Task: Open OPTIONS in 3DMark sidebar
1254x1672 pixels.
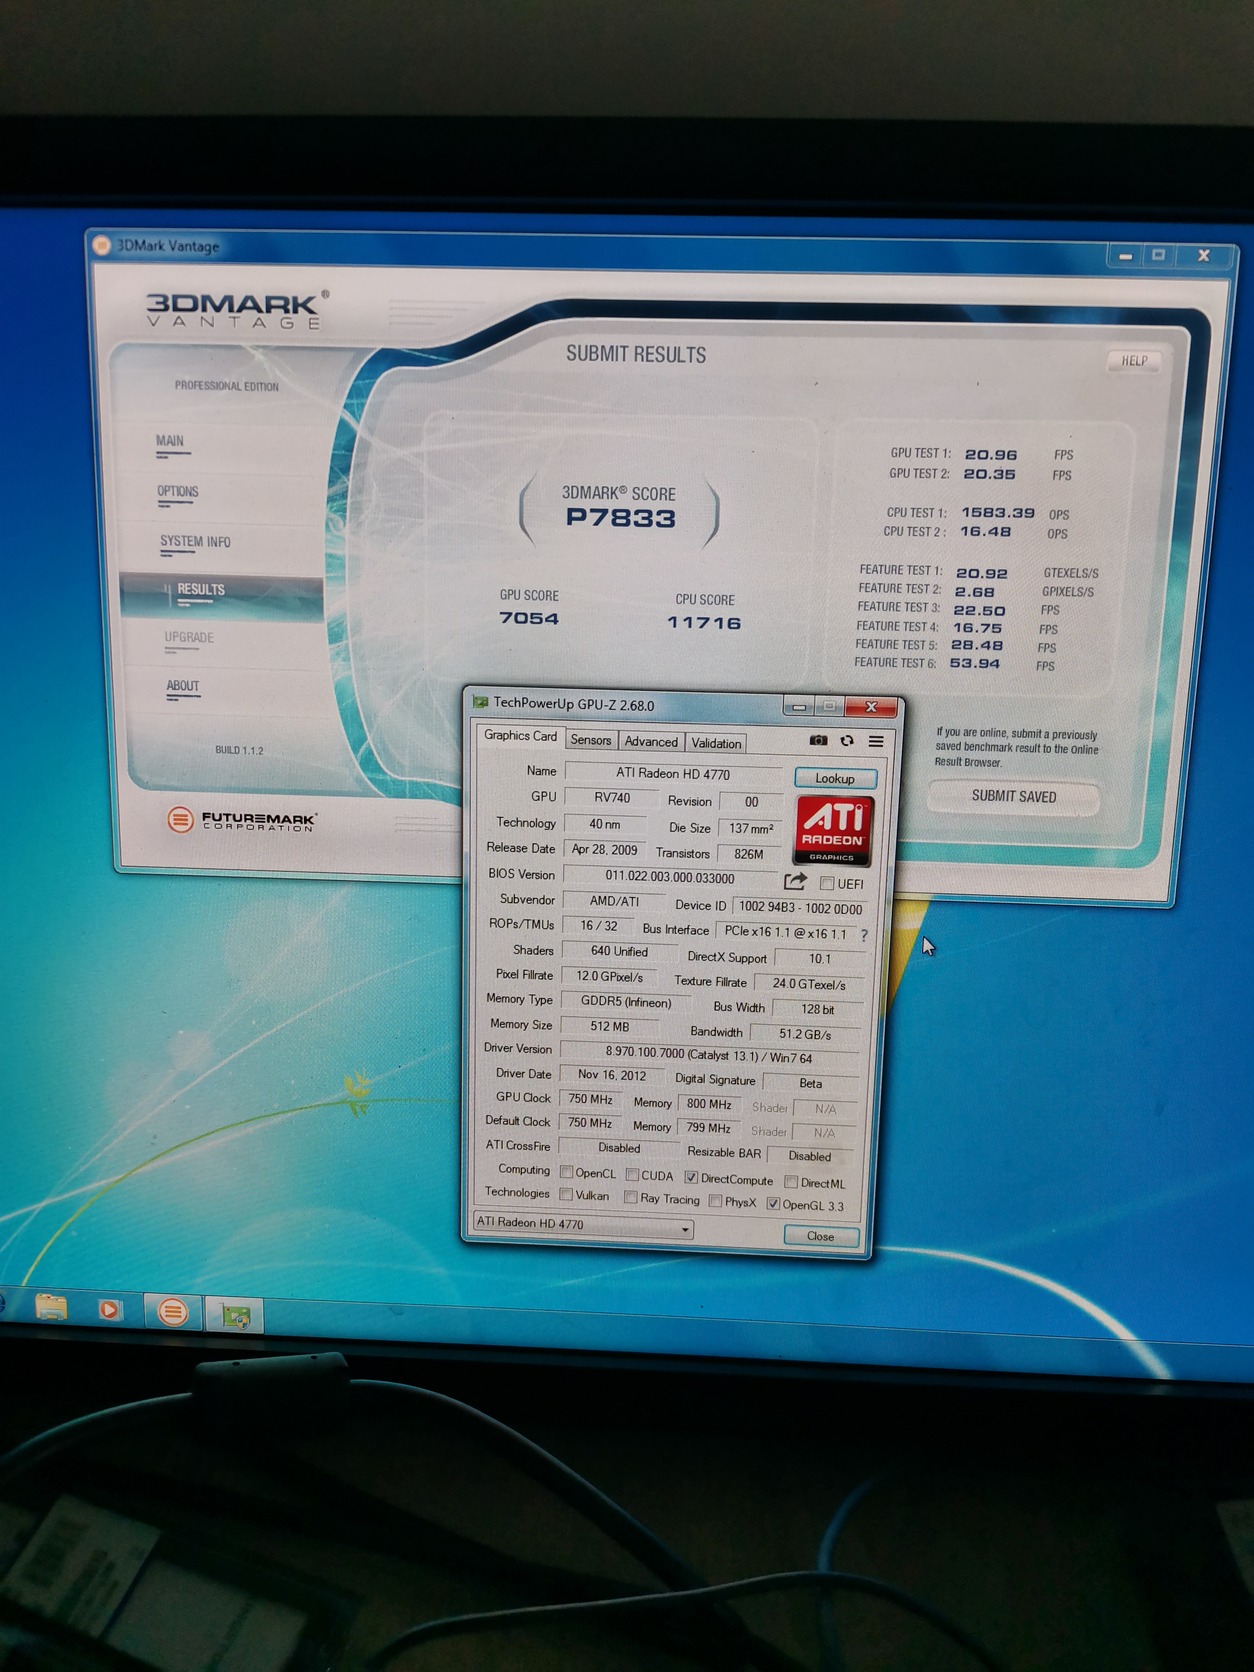Action: tap(178, 493)
